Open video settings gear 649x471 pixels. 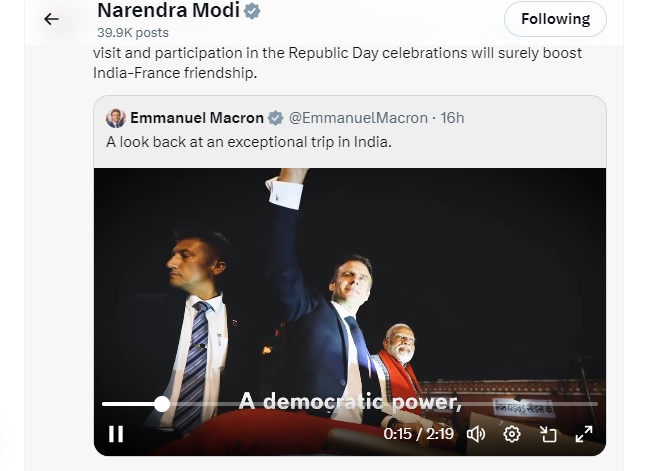512,434
